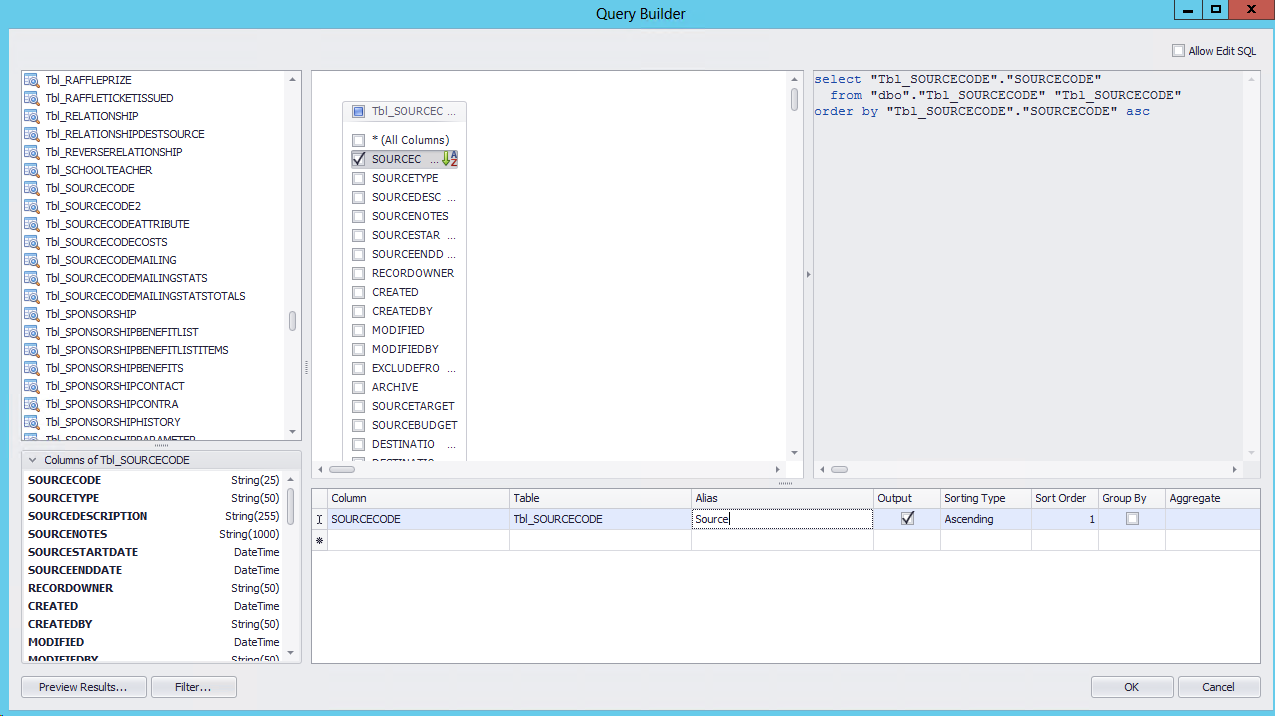Select Tbl_SPONSORSHIPBENEFITLIST in the table list
This screenshot has width=1275, height=716.
click(x=122, y=332)
